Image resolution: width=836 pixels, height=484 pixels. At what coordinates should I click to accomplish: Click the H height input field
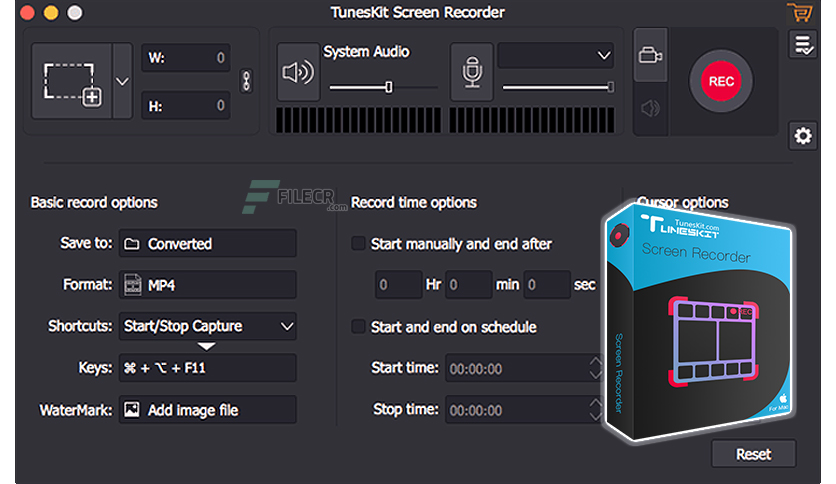[186, 105]
